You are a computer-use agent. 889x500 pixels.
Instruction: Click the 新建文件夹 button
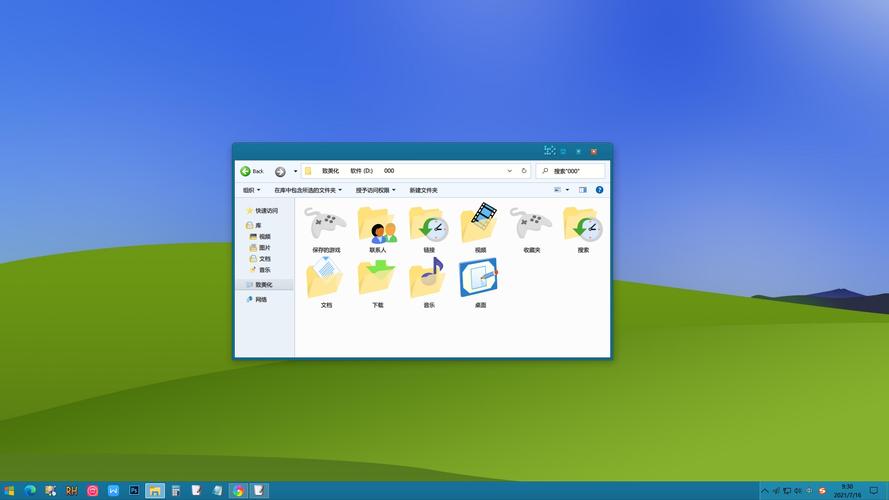pyautogui.click(x=424, y=190)
